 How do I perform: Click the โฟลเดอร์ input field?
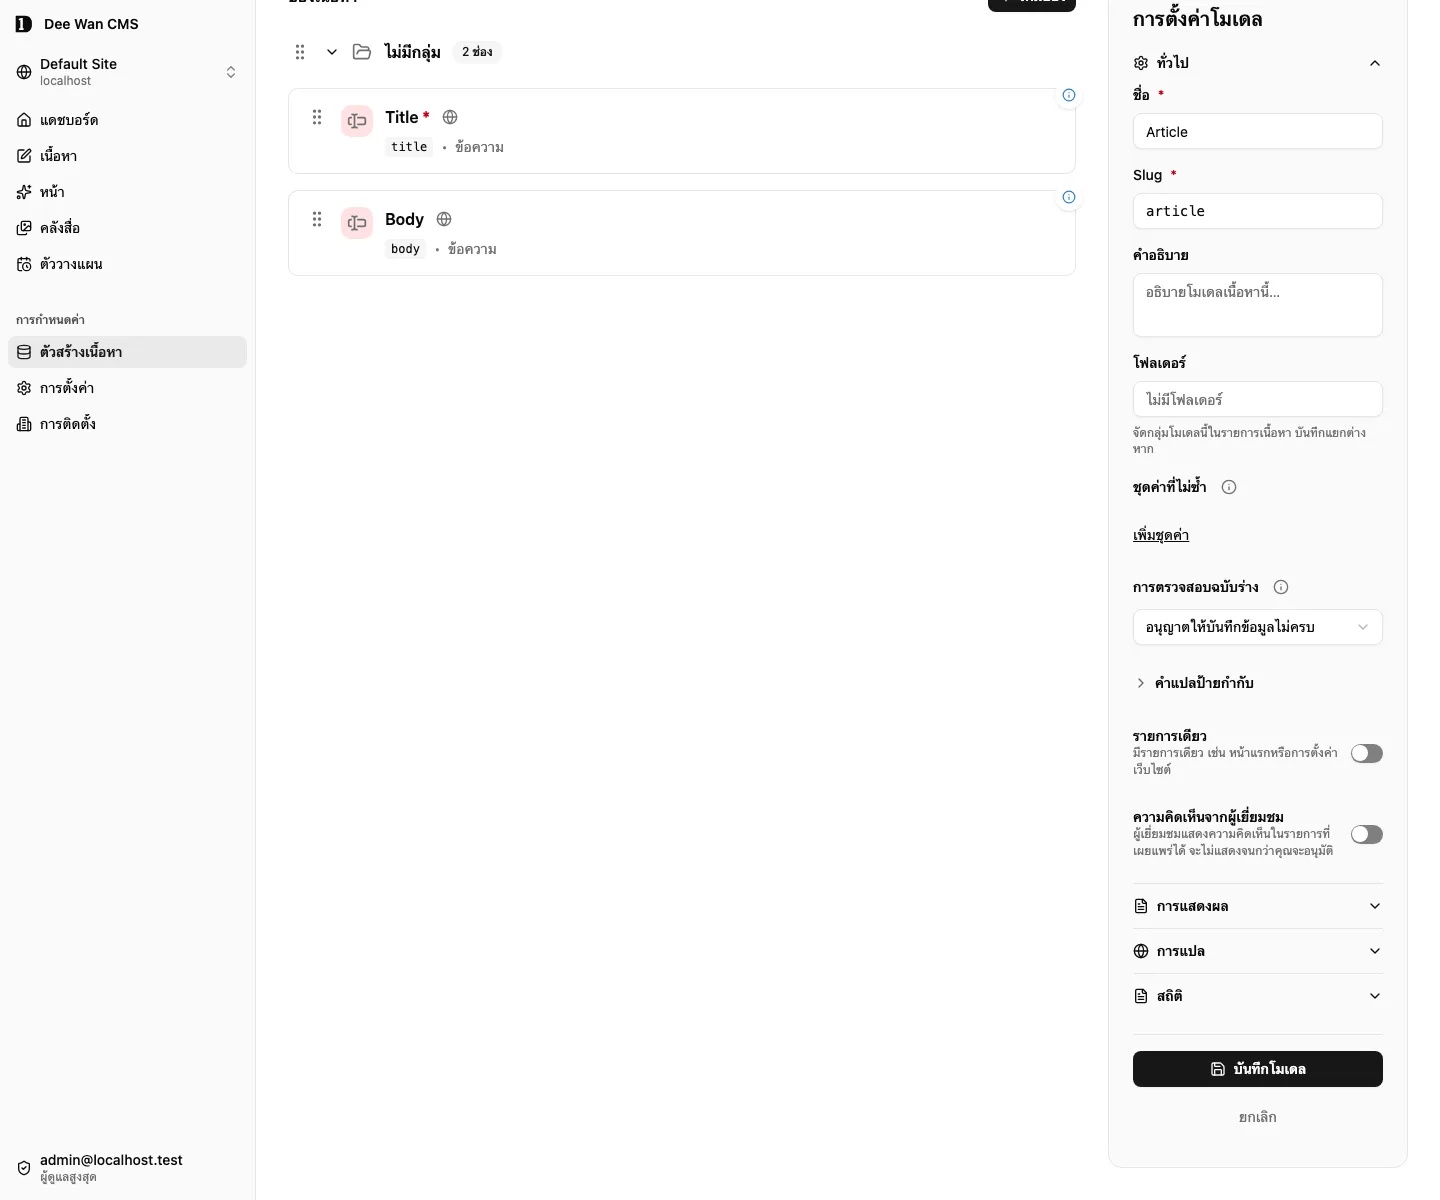coord(1258,399)
